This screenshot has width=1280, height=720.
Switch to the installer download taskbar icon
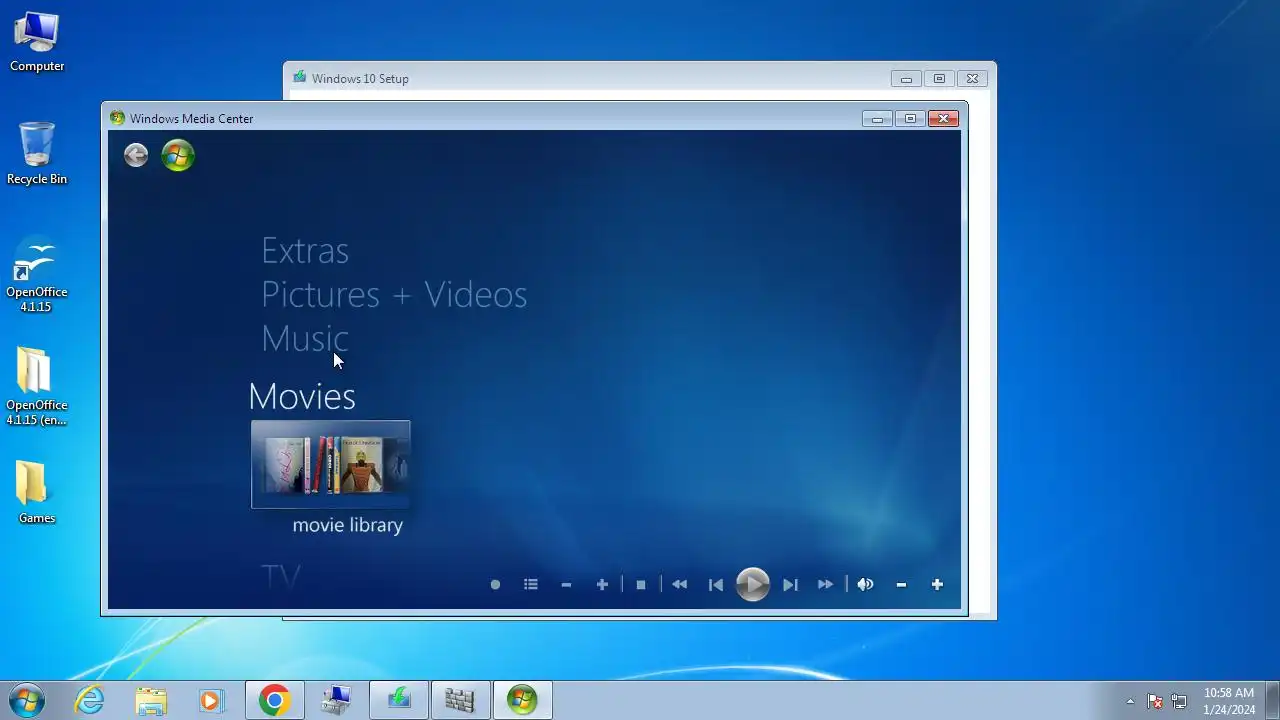point(399,700)
